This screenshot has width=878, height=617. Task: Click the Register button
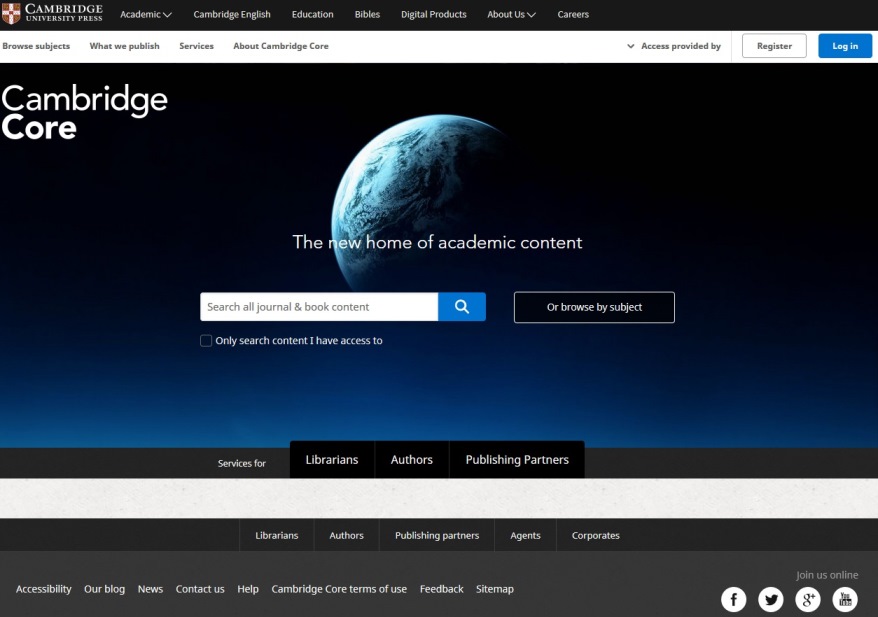coord(774,46)
